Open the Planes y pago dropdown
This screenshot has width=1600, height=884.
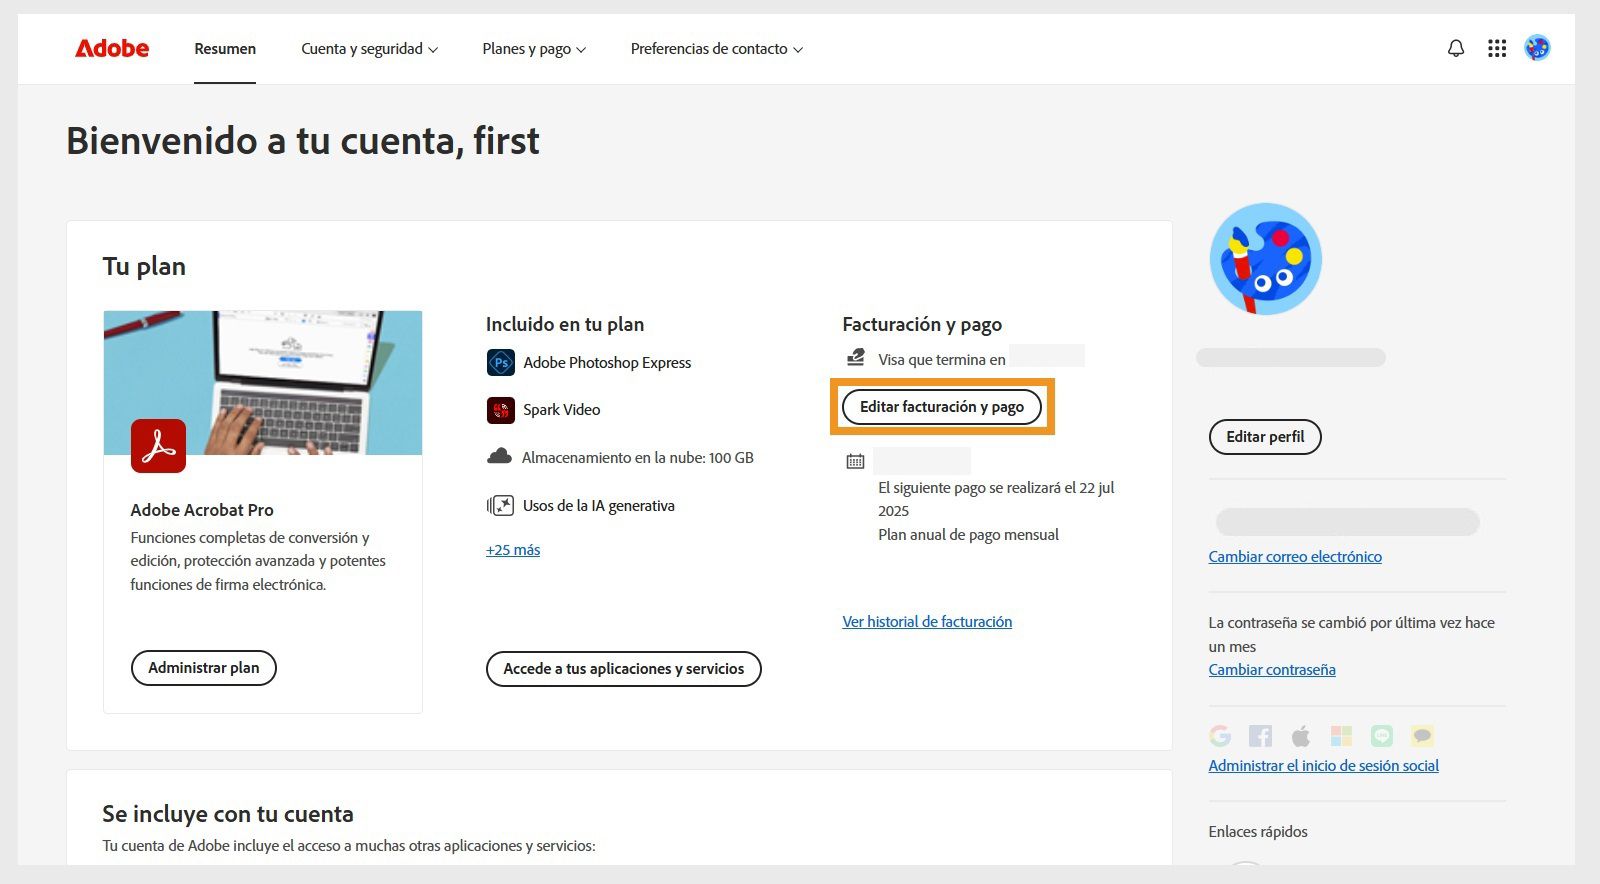point(533,48)
